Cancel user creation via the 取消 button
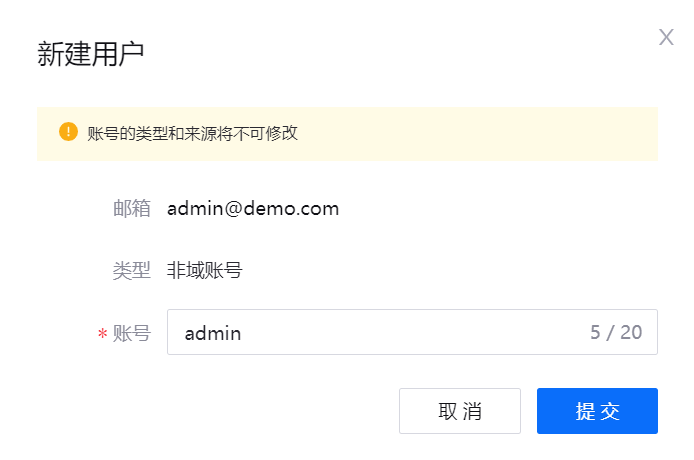Viewport: 694px width, 460px height. click(x=460, y=411)
